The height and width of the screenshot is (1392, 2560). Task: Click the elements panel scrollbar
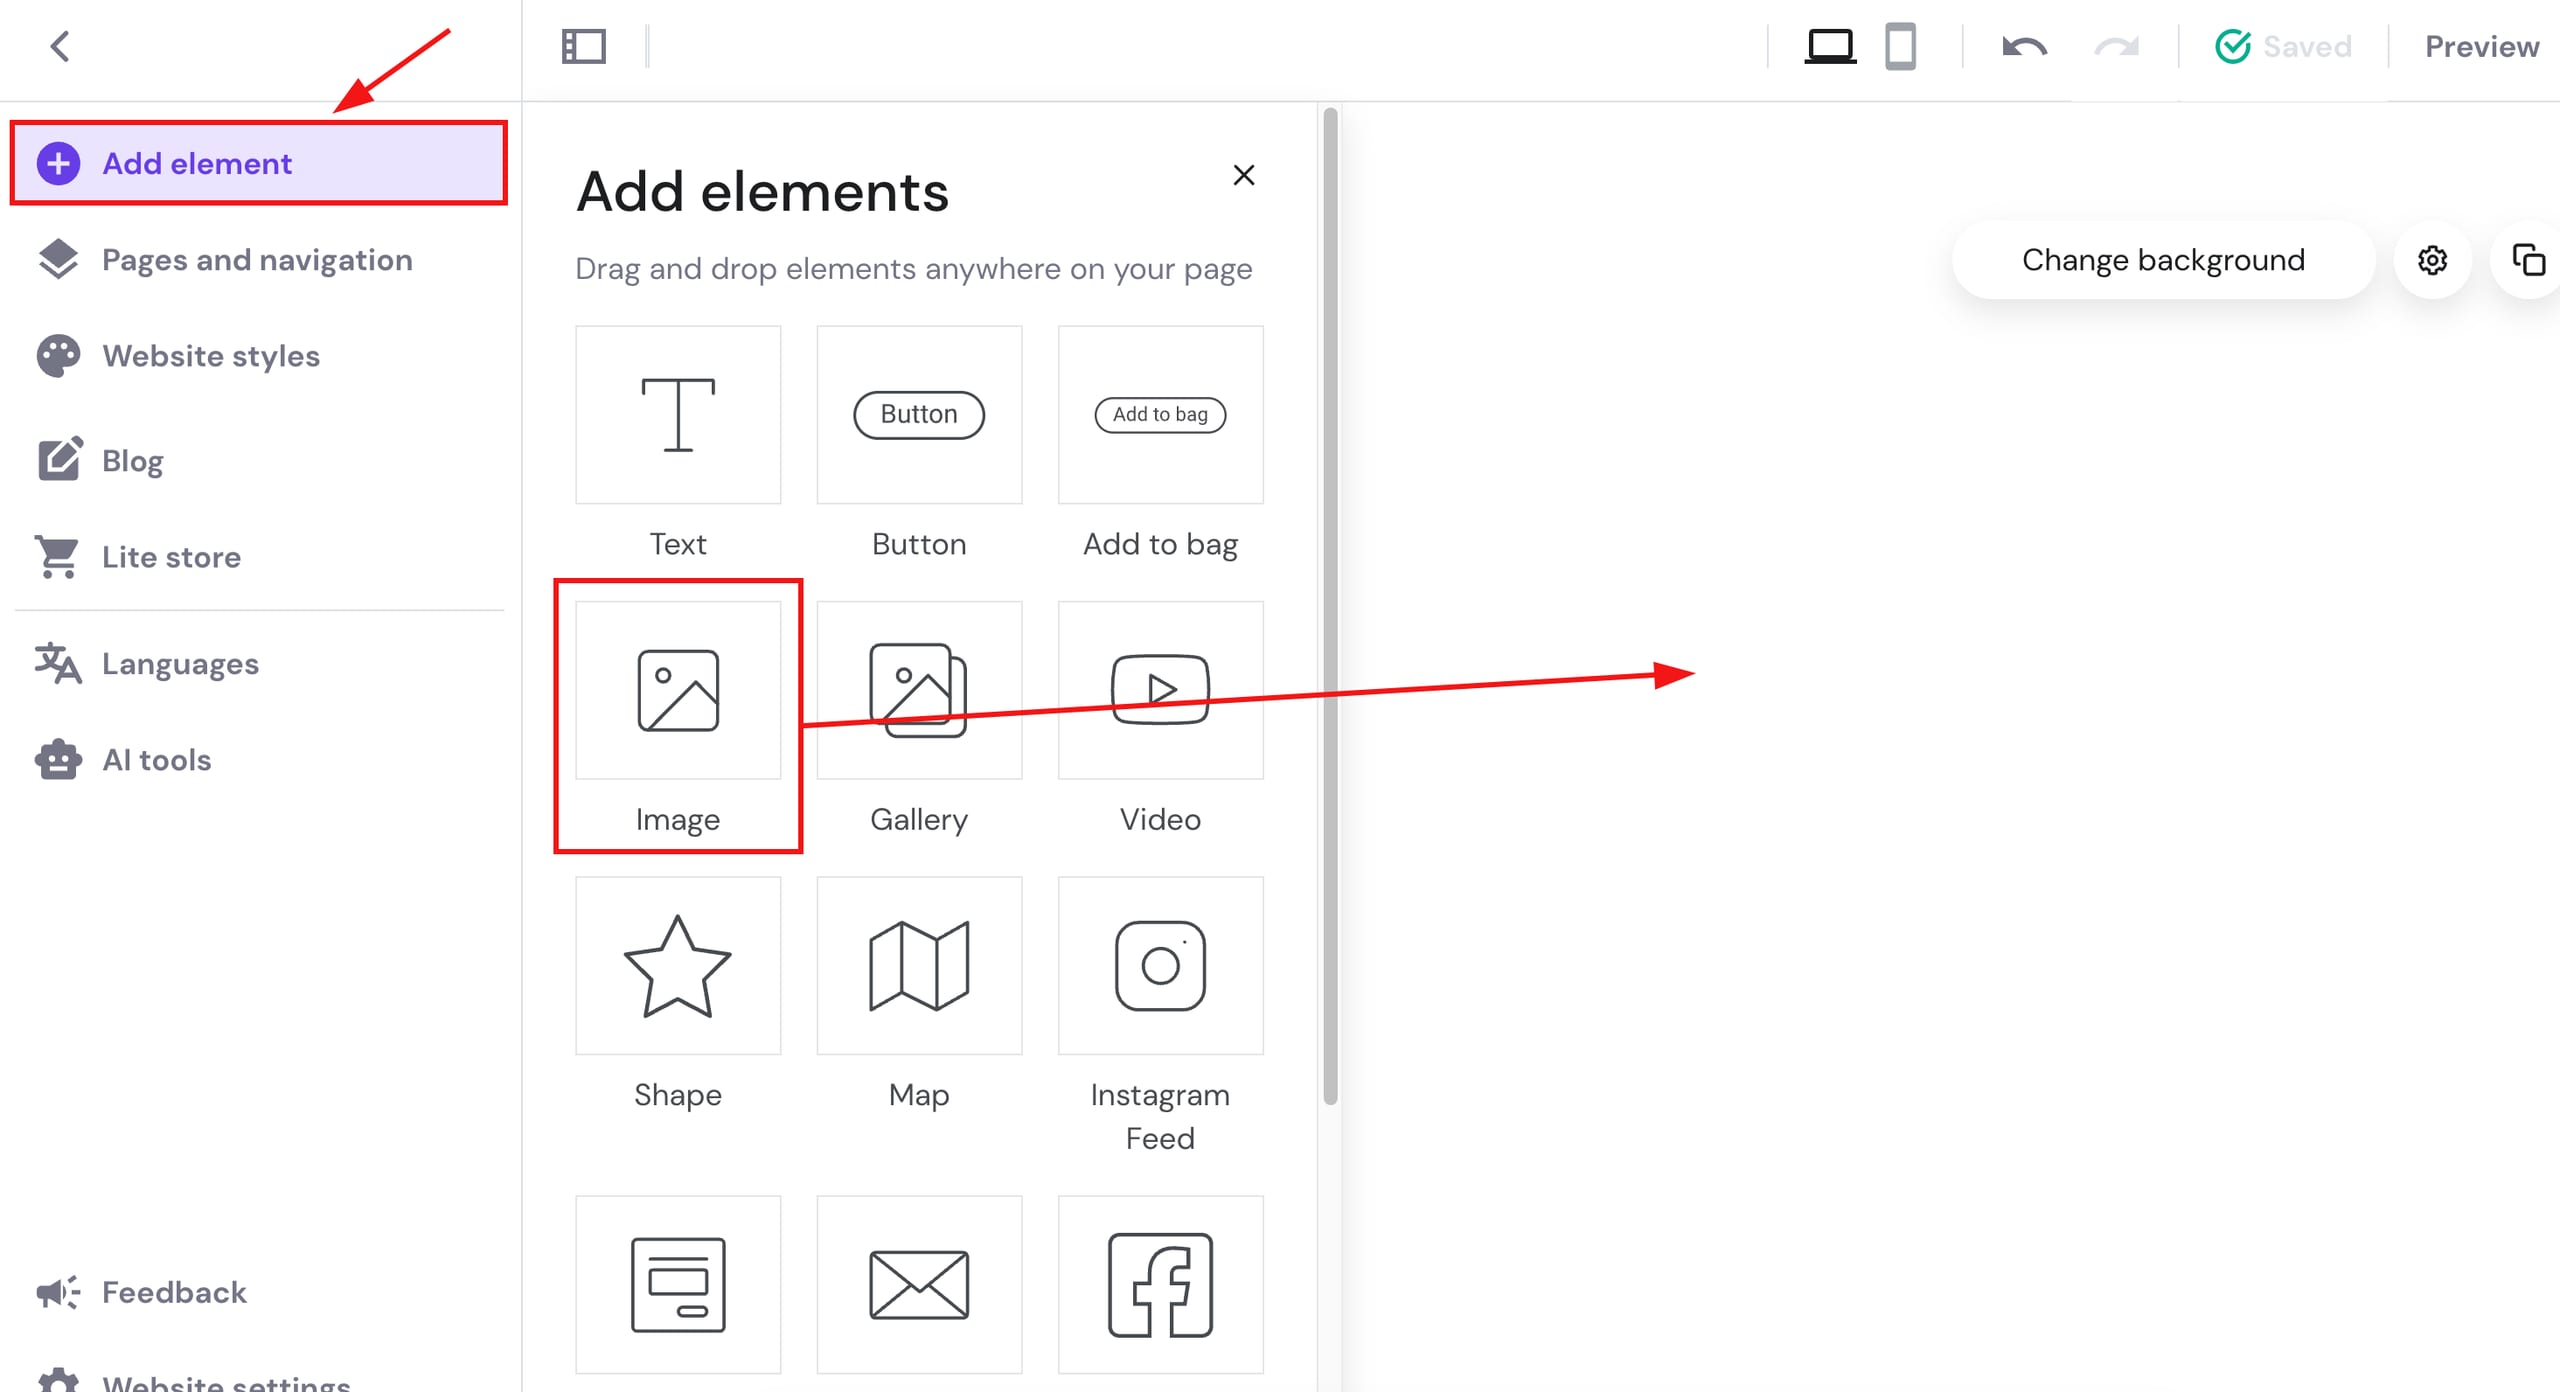coord(1330,600)
